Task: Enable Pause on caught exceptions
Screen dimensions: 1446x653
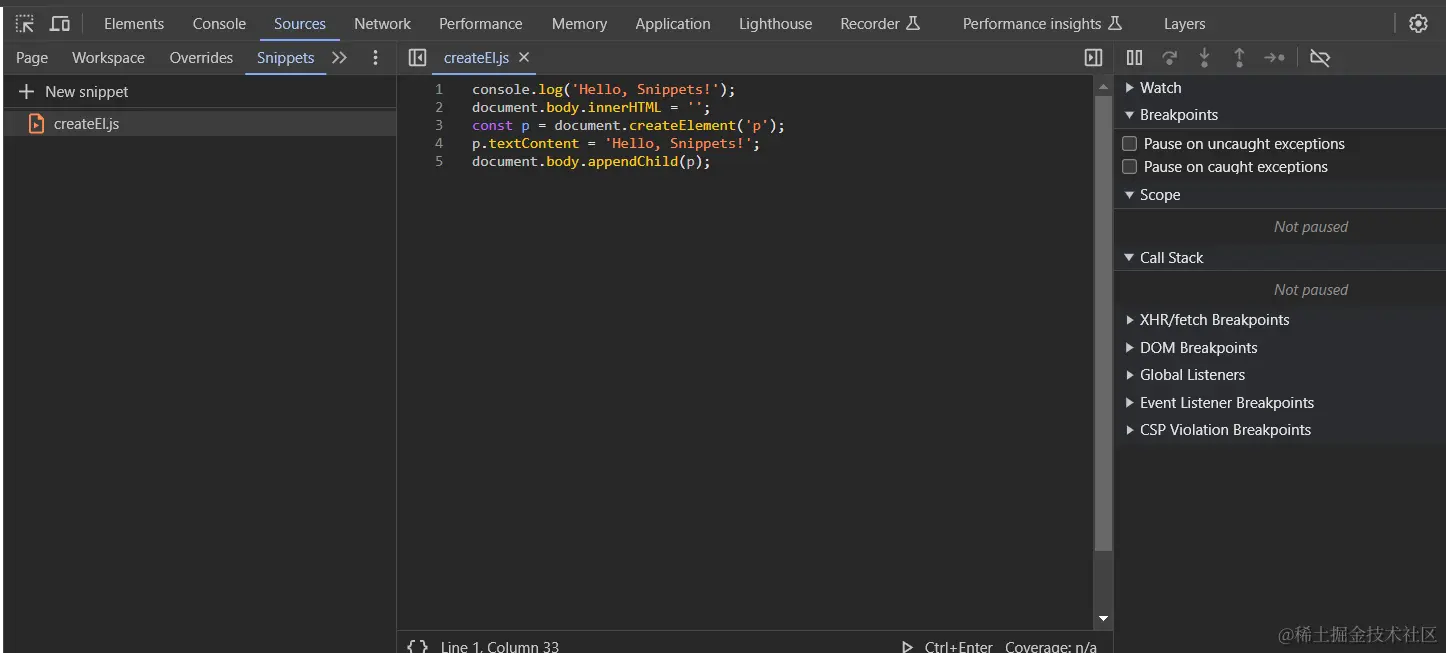Action: [x=1130, y=167]
